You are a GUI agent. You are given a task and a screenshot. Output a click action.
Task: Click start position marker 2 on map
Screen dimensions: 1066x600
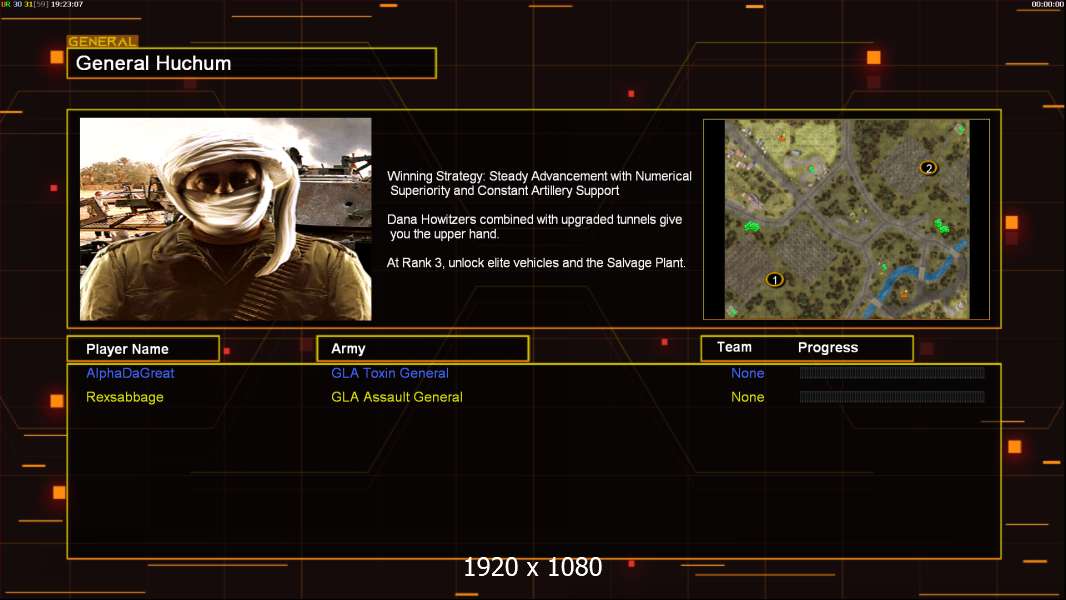pyautogui.click(x=928, y=168)
